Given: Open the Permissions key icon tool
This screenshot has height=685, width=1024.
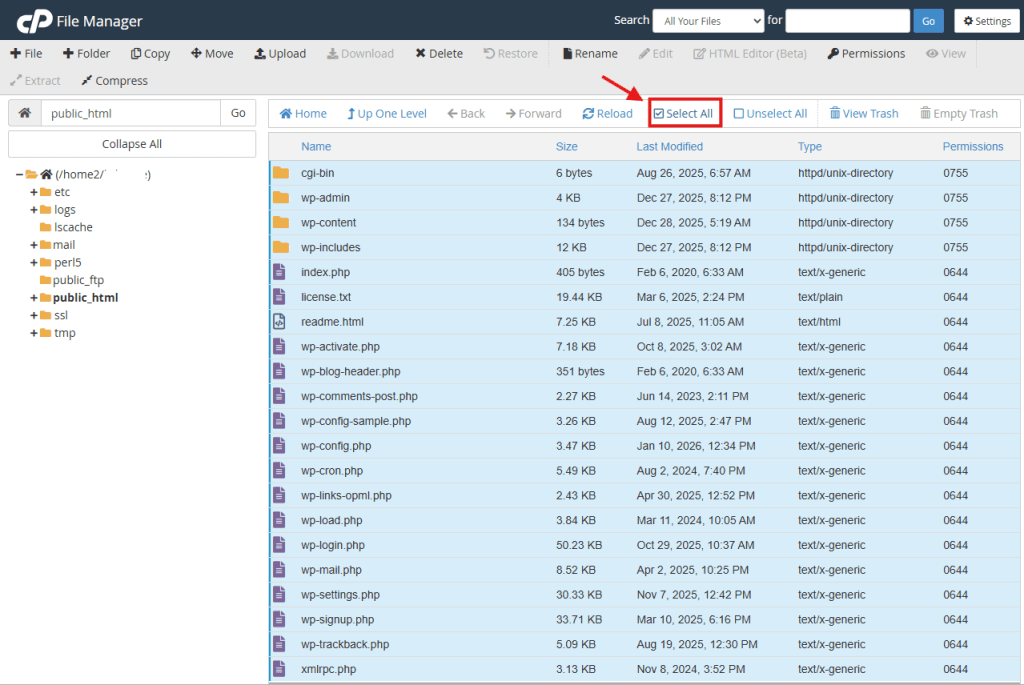Looking at the screenshot, I should coord(833,54).
